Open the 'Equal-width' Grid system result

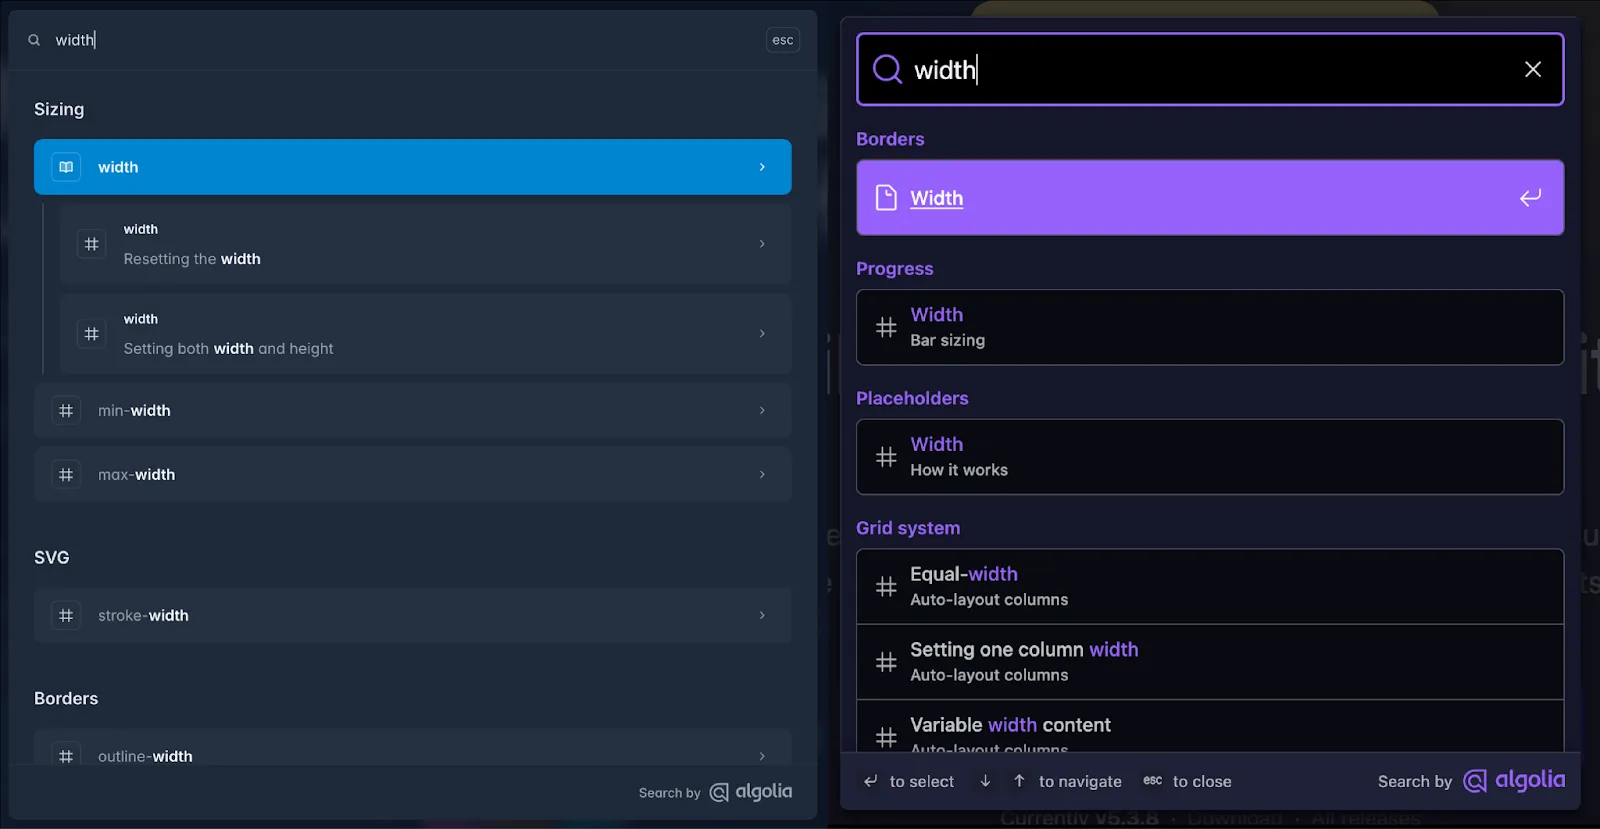tap(1210, 587)
